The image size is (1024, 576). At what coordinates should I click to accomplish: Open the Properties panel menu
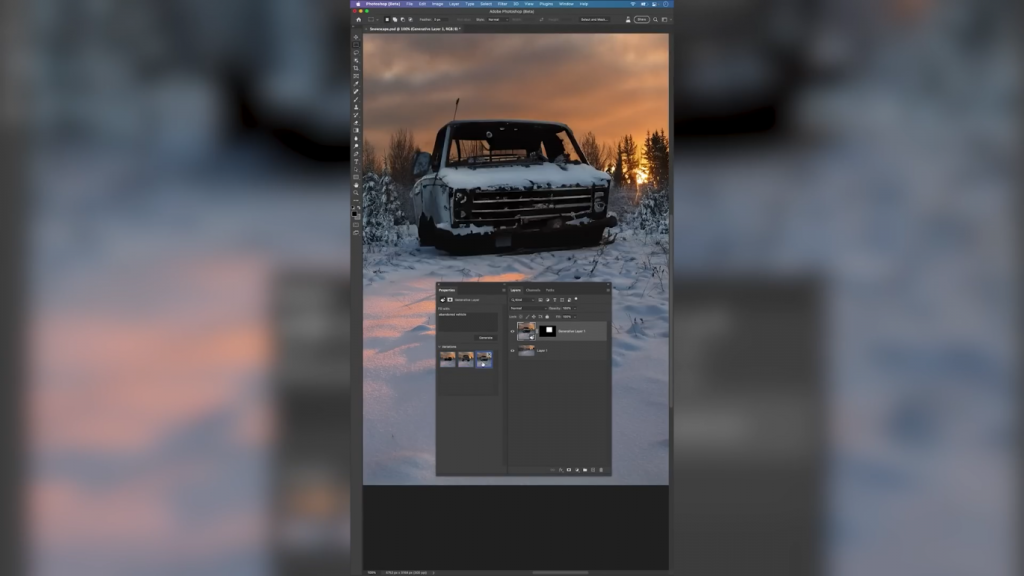tap(504, 290)
